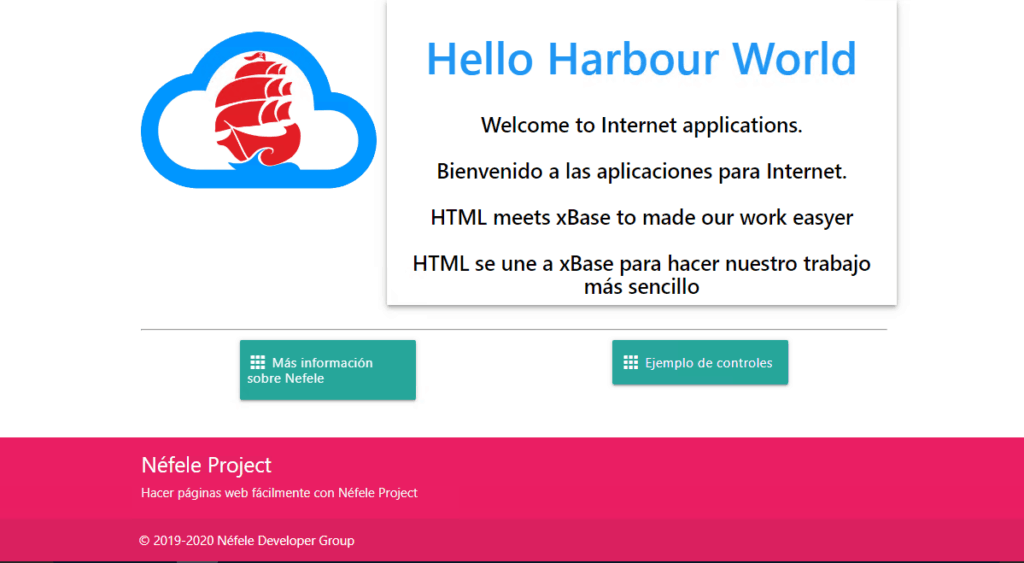The height and width of the screenshot is (563, 1024).
Task: Click the pink footer background area
Action: point(700,480)
